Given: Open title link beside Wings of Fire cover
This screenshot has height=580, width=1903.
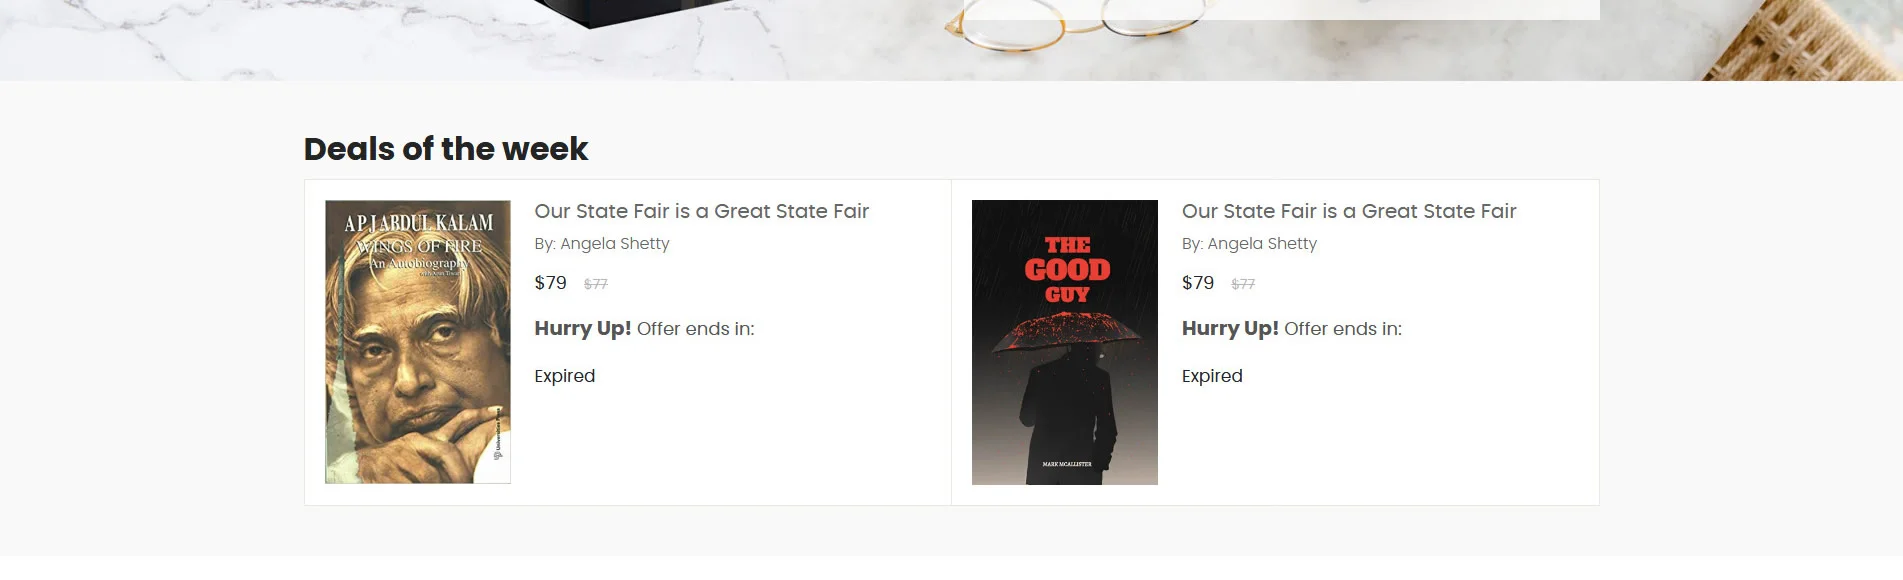Looking at the screenshot, I should [x=701, y=211].
